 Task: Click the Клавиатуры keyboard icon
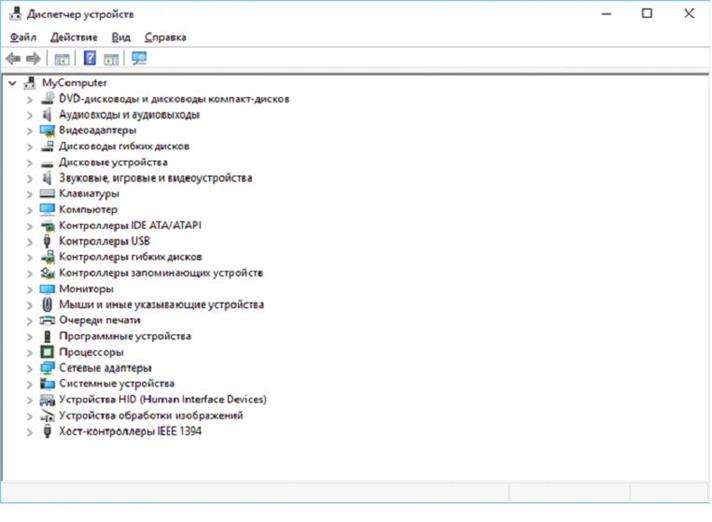click(47, 194)
